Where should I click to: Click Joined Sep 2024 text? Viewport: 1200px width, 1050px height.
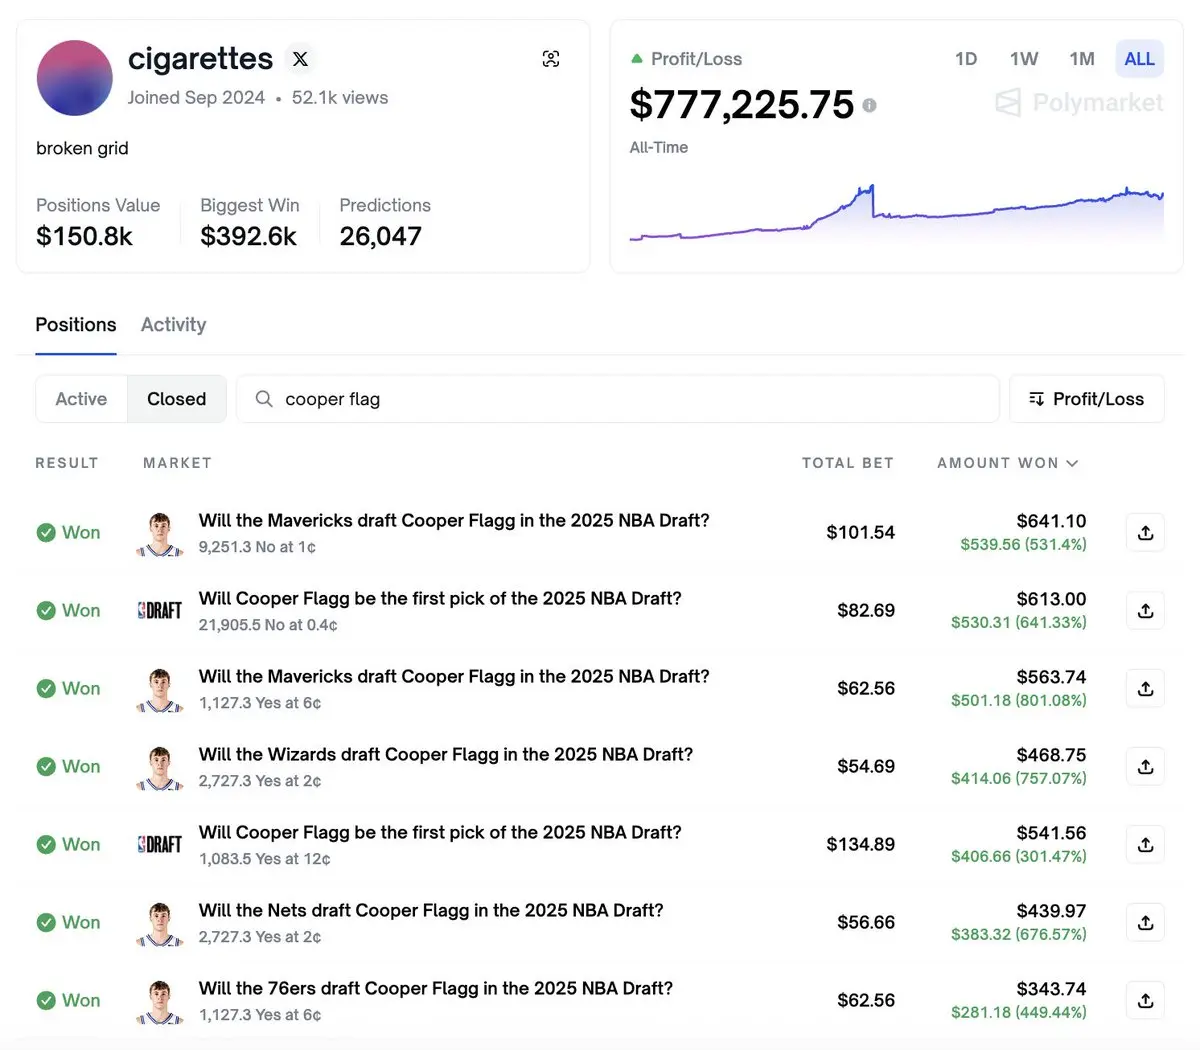[x=196, y=98]
